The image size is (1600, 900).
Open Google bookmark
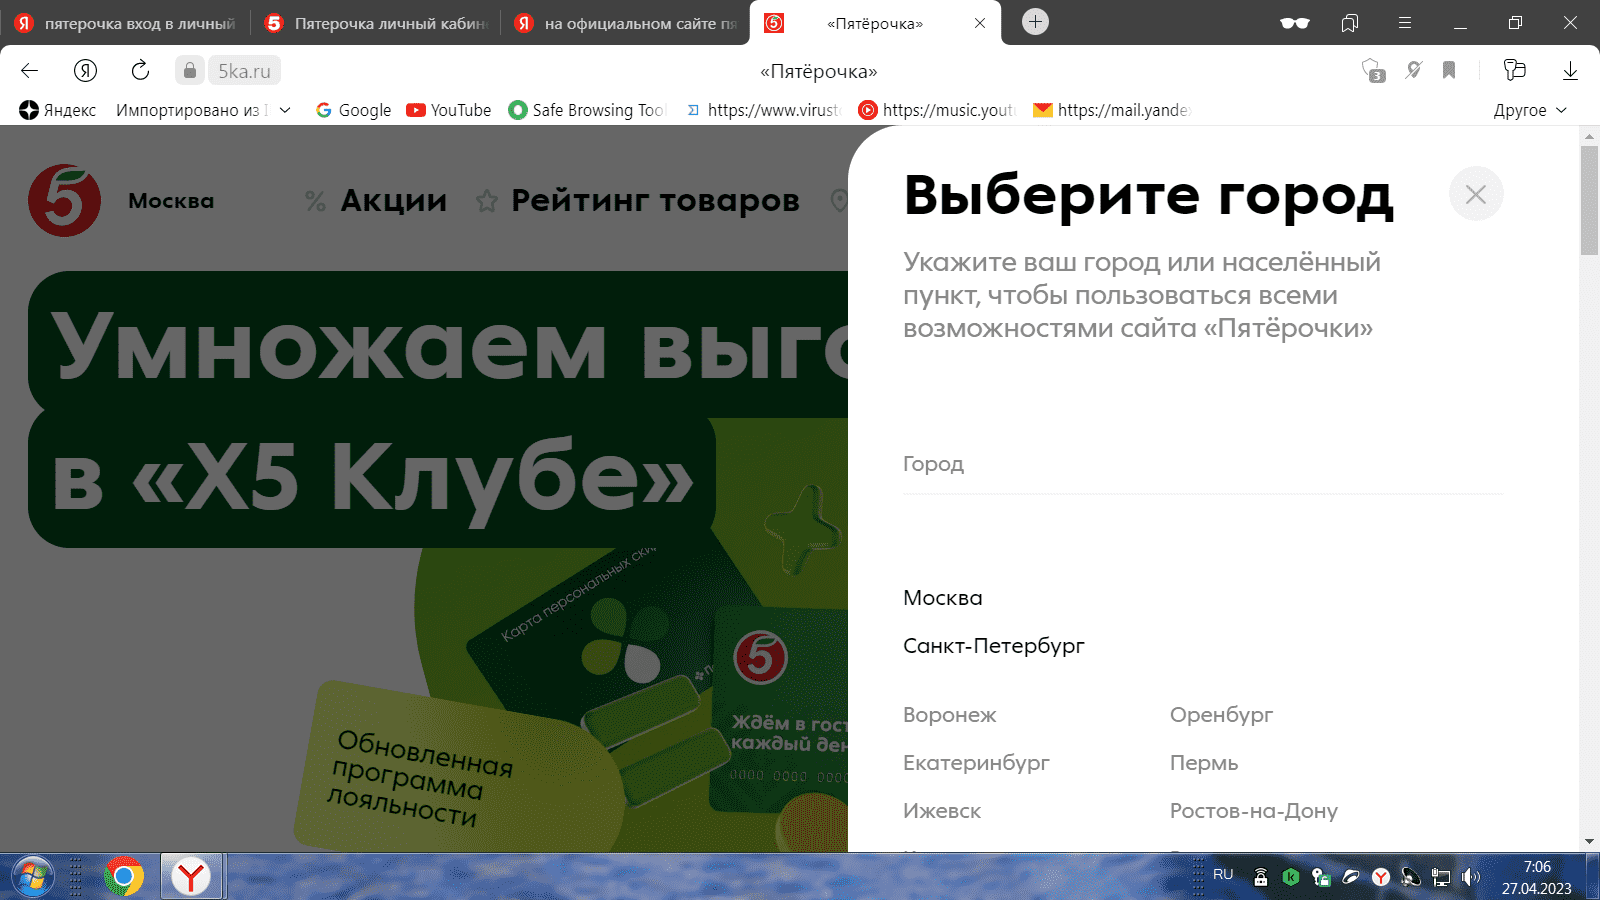pos(353,110)
